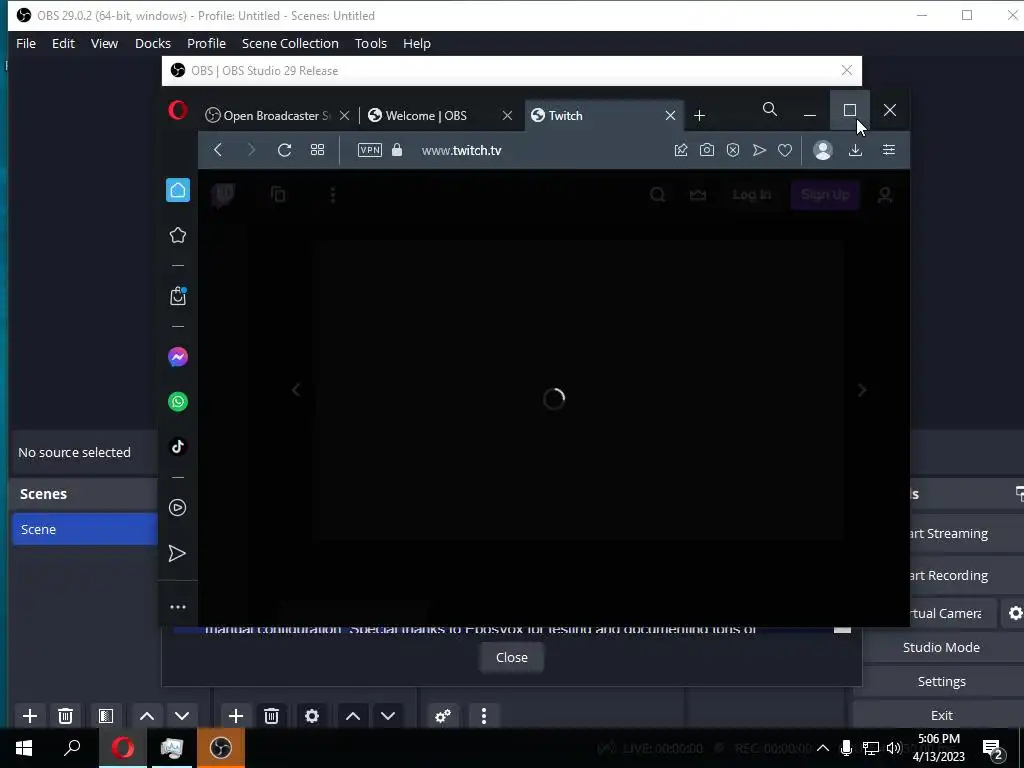The image size is (1024, 768).
Task: Move source up arrow
Action: 353,716
